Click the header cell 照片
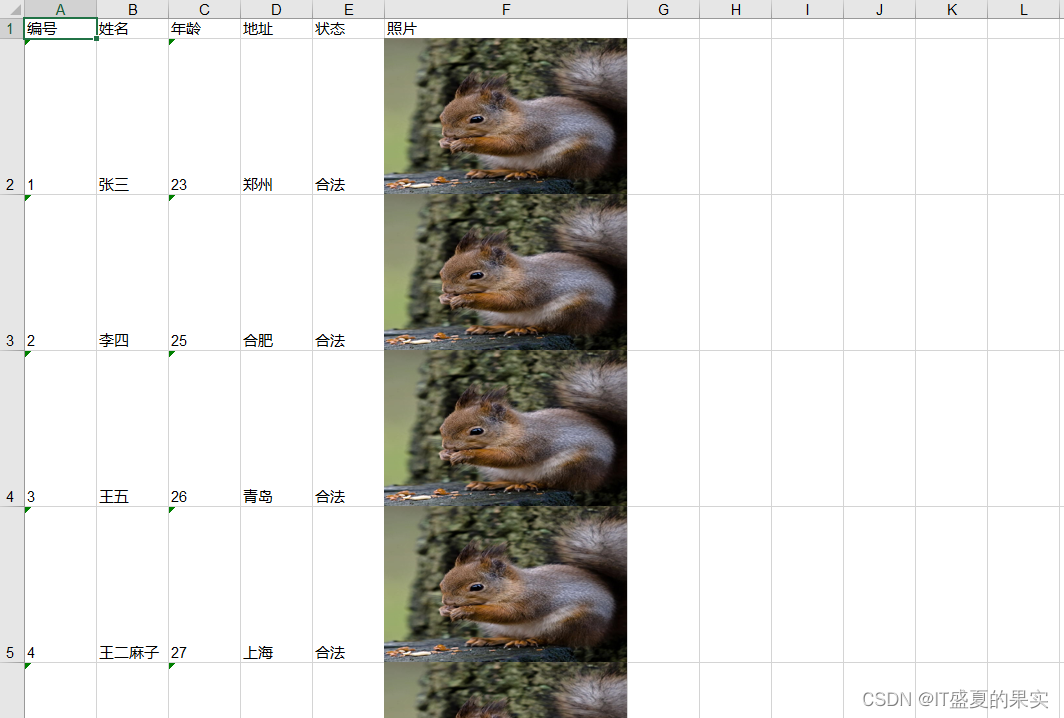1064x718 pixels. 506,29
